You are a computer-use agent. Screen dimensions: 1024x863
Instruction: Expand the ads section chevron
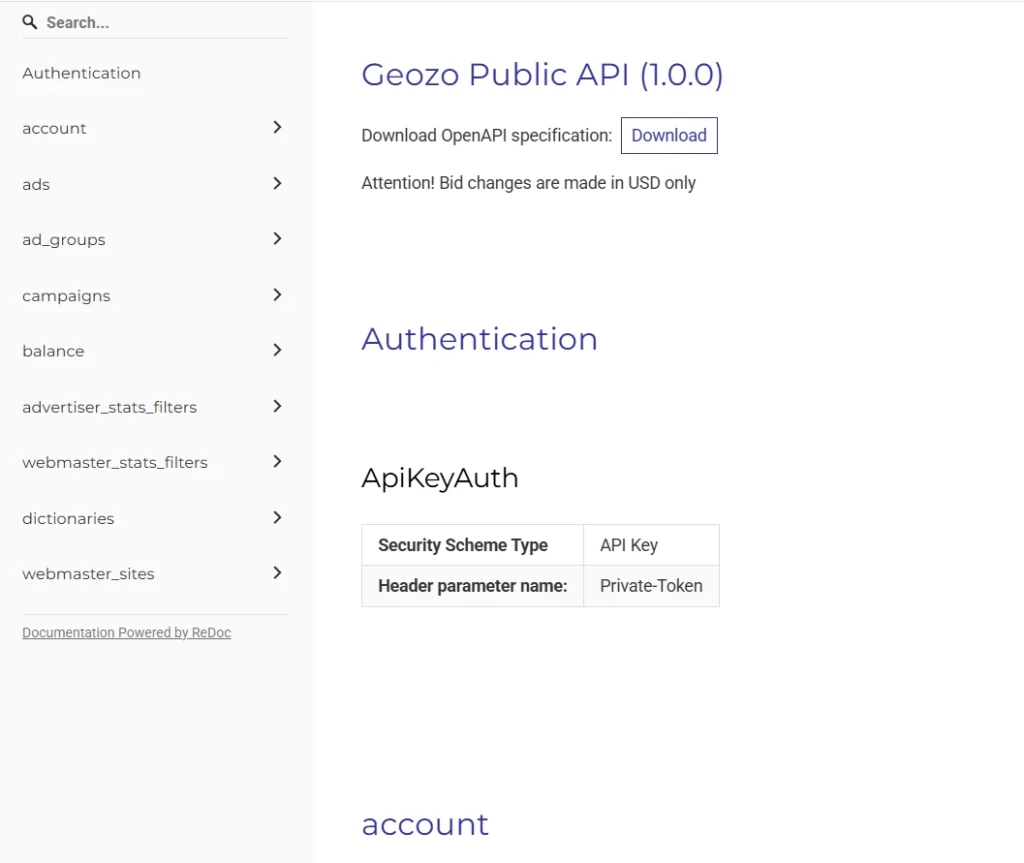point(278,184)
